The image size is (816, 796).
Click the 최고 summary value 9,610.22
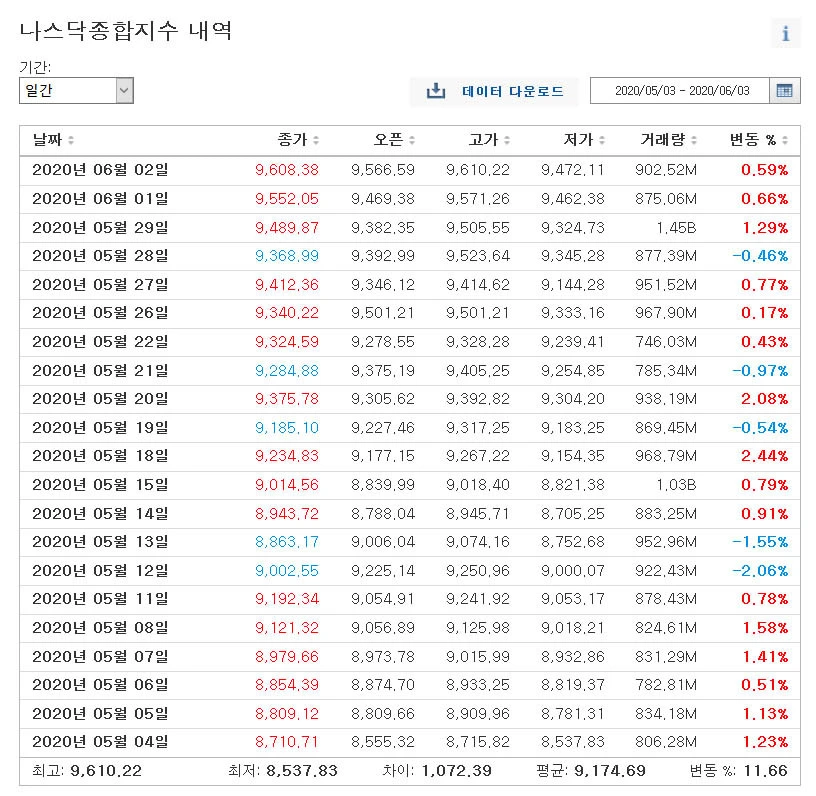(106, 771)
